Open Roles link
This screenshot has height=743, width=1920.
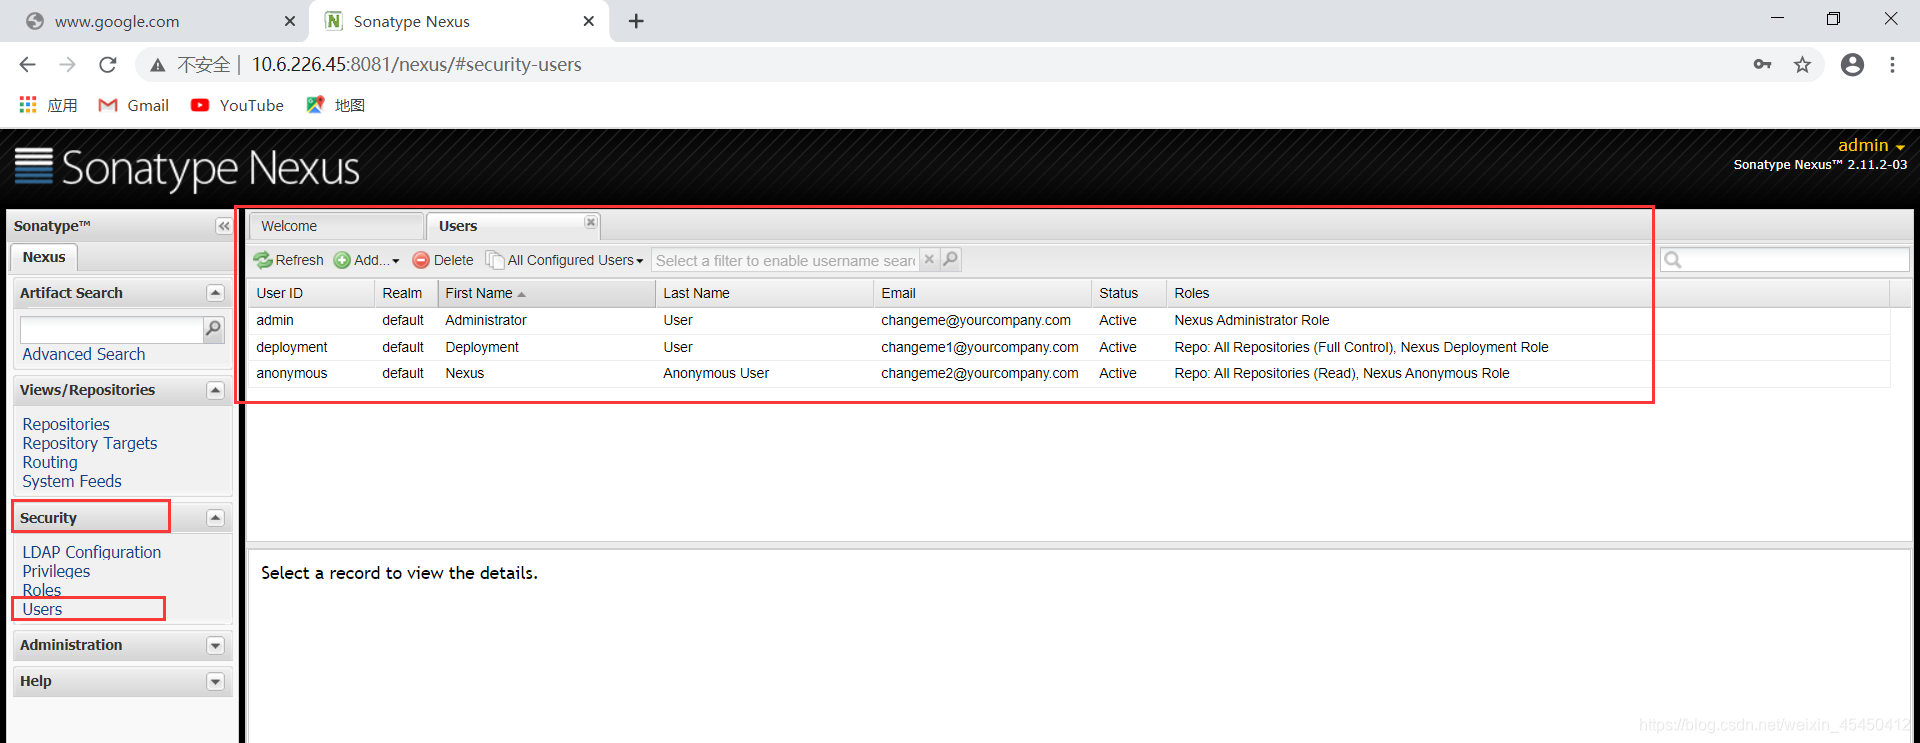point(42,590)
